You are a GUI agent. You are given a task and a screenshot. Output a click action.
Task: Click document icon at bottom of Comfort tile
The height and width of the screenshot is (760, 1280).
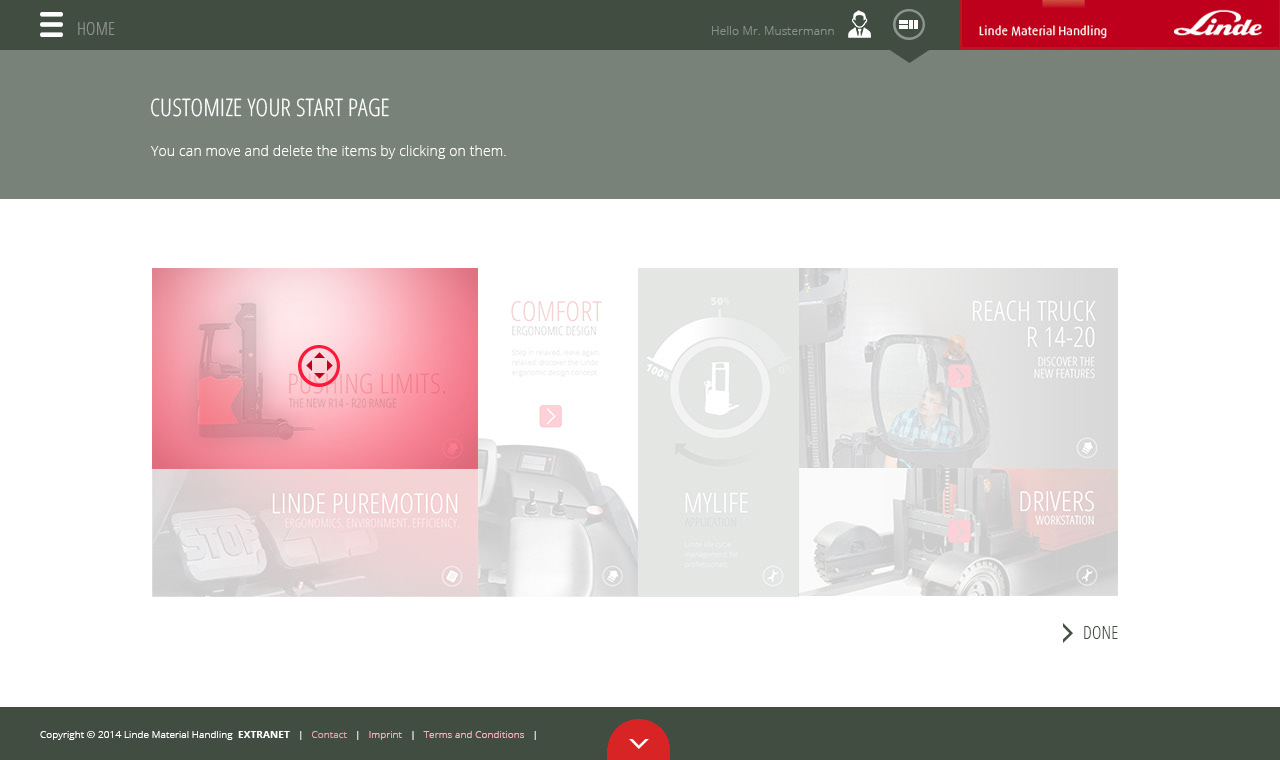coord(613,576)
